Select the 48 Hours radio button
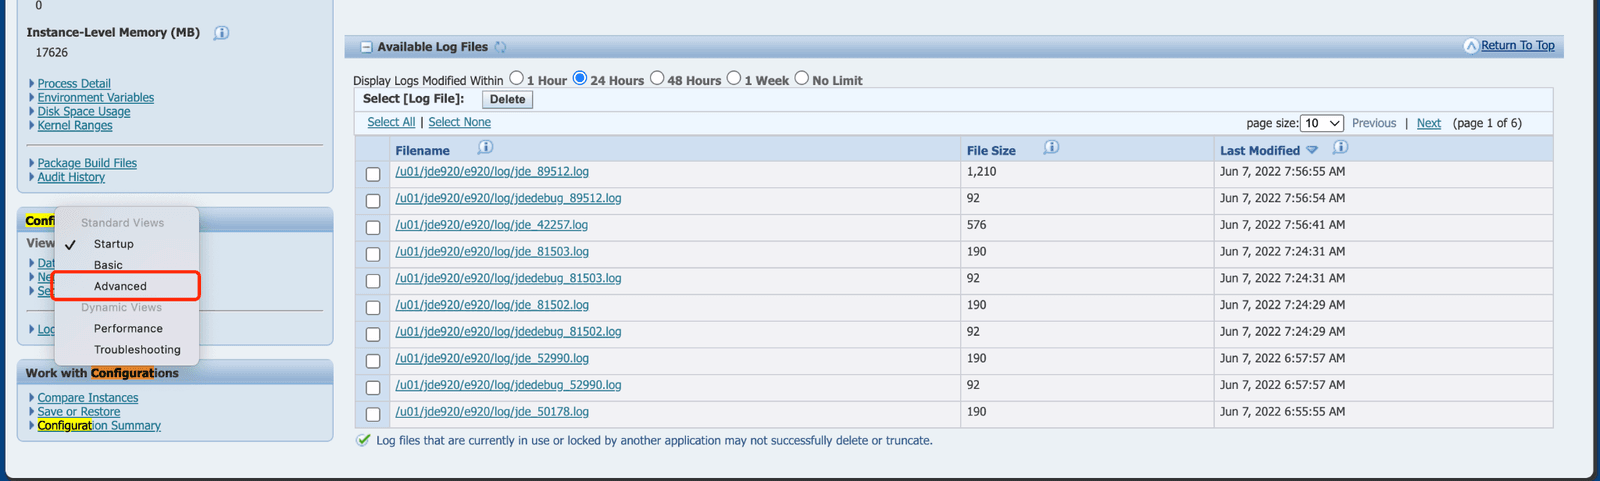The width and height of the screenshot is (1600, 481). (657, 78)
